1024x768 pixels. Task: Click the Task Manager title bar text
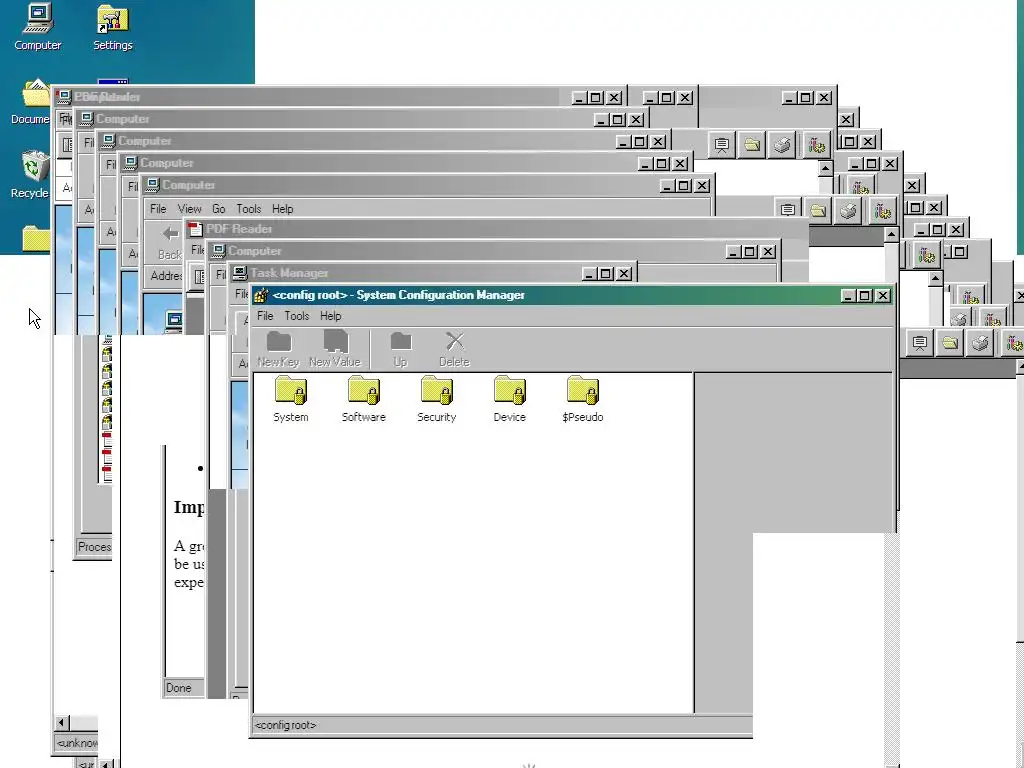[x=289, y=273]
